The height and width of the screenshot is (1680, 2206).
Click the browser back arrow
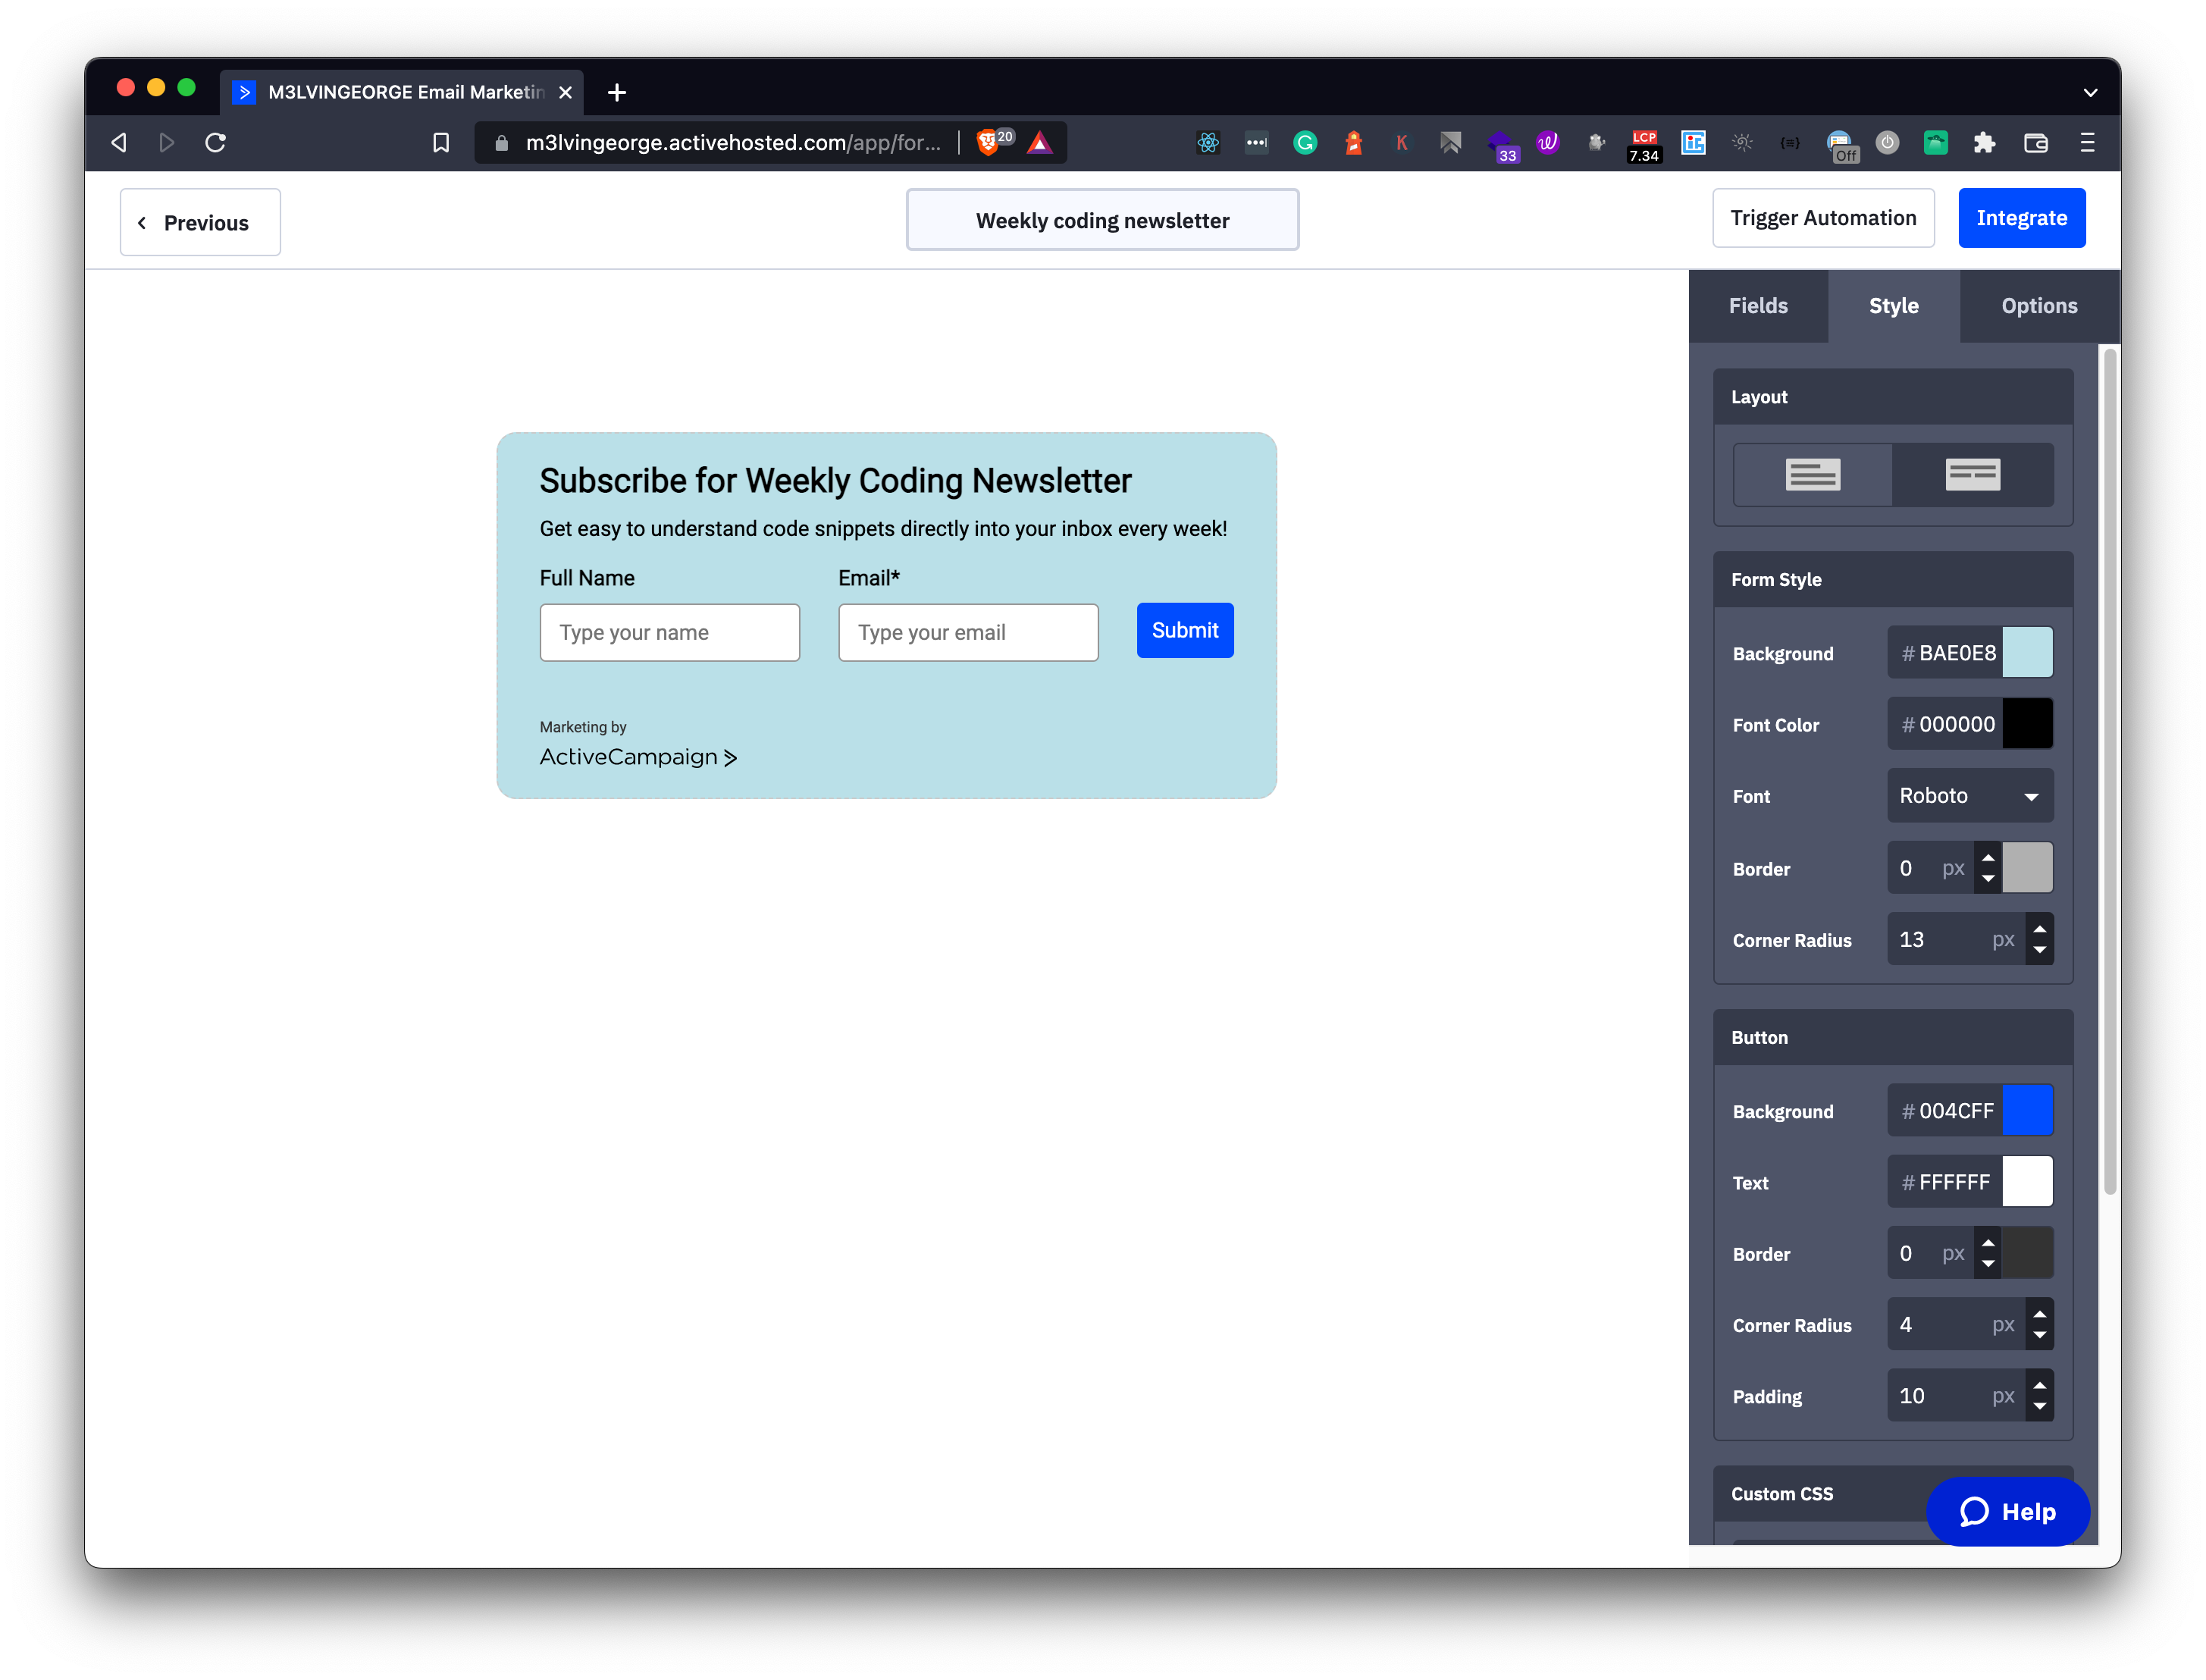click(119, 143)
